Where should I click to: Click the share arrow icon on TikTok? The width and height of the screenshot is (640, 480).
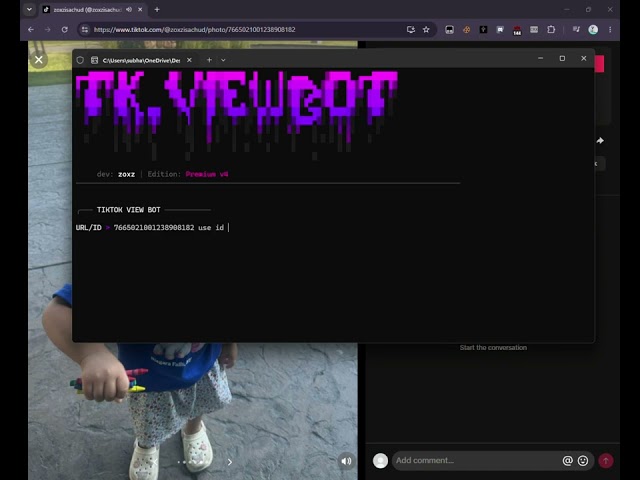click(x=600, y=140)
